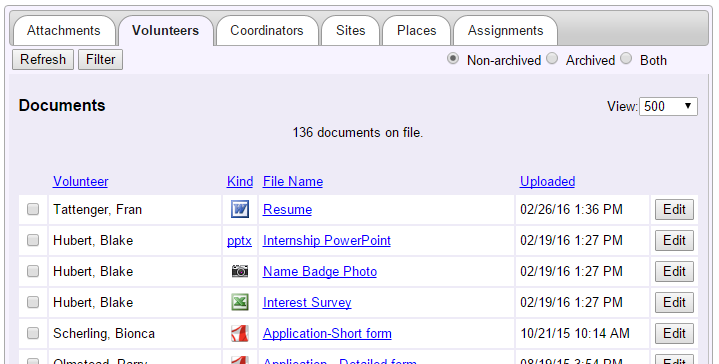Select the Archived radio button
The width and height of the screenshot is (719, 364).
552,59
